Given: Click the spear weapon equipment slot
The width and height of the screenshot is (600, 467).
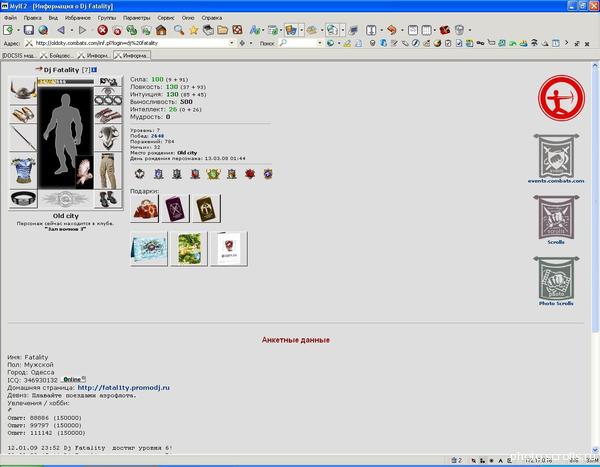Looking at the screenshot, I should pyautogui.click(x=23, y=138).
